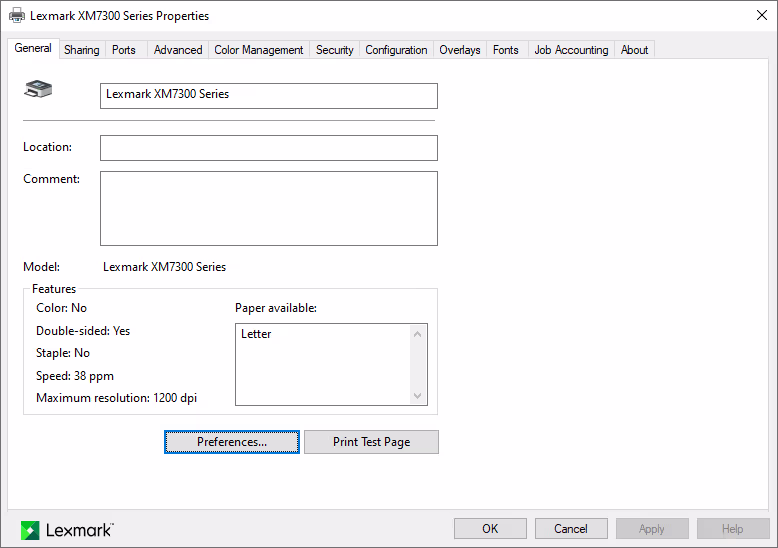This screenshot has height=548, width=778.
Task: Open the Color Management tab
Action: 259,50
